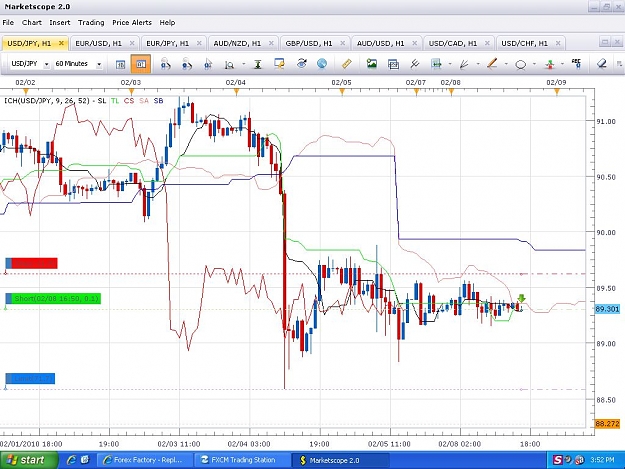Expand the line drawing tool dropdown arrow
The image size is (625, 469).
coord(506,64)
